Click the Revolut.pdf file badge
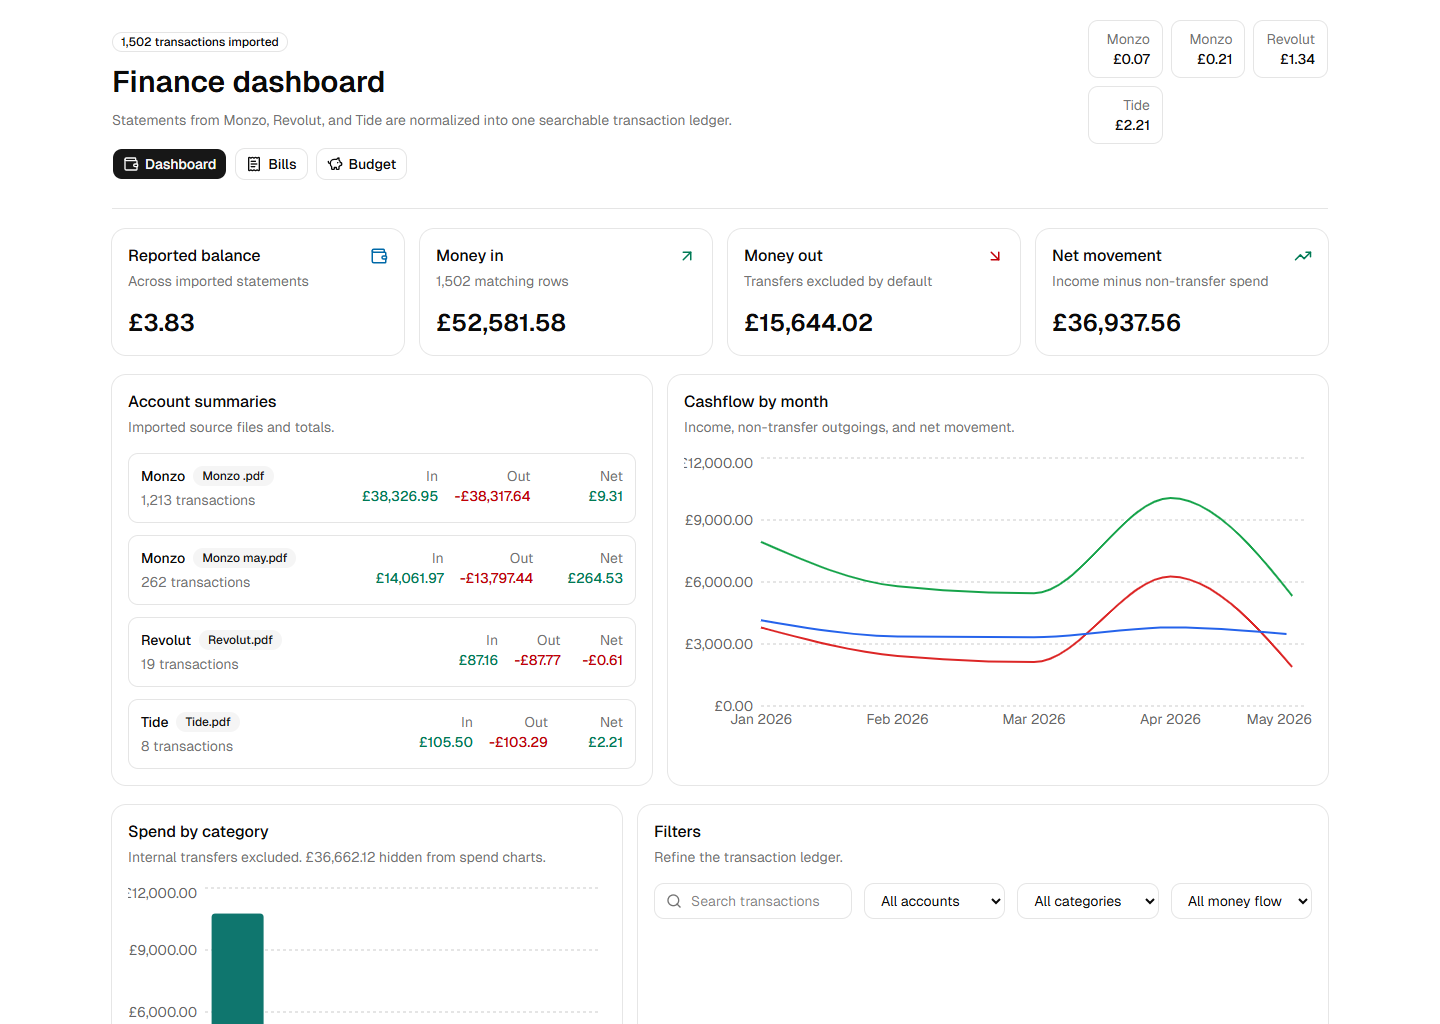Screen dimensions: 1440x1024 240,640
